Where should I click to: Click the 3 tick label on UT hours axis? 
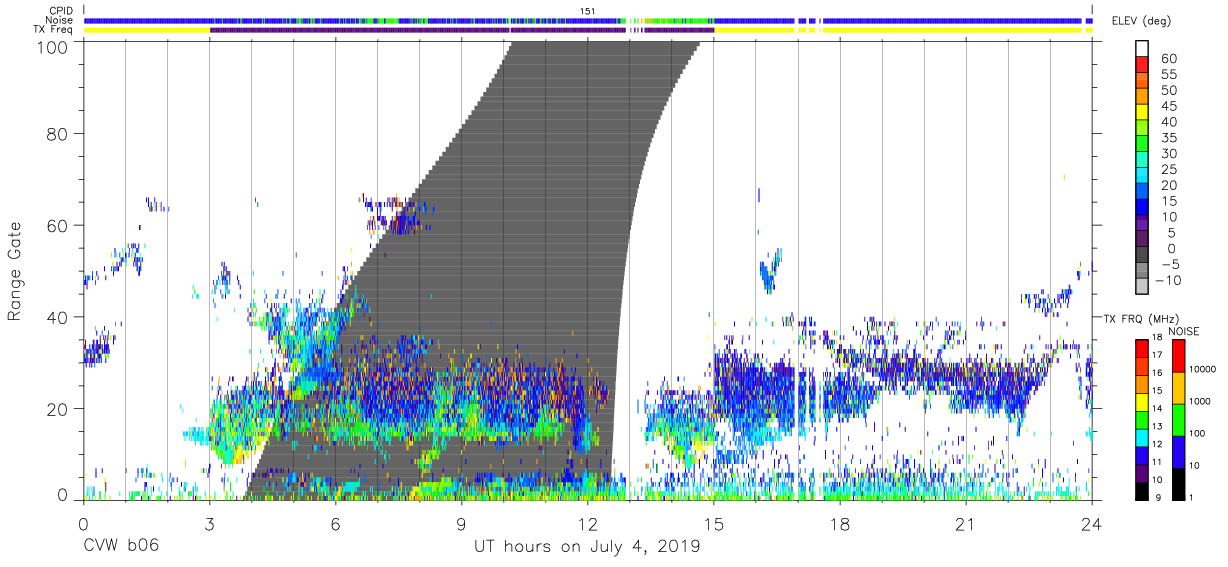(x=209, y=523)
